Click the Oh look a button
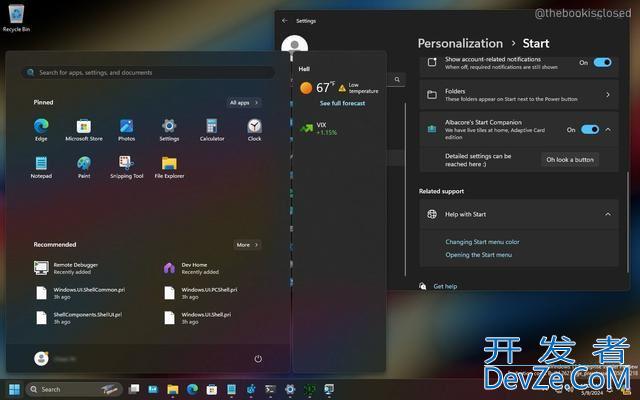640x400 pixels. pos(570,160)
